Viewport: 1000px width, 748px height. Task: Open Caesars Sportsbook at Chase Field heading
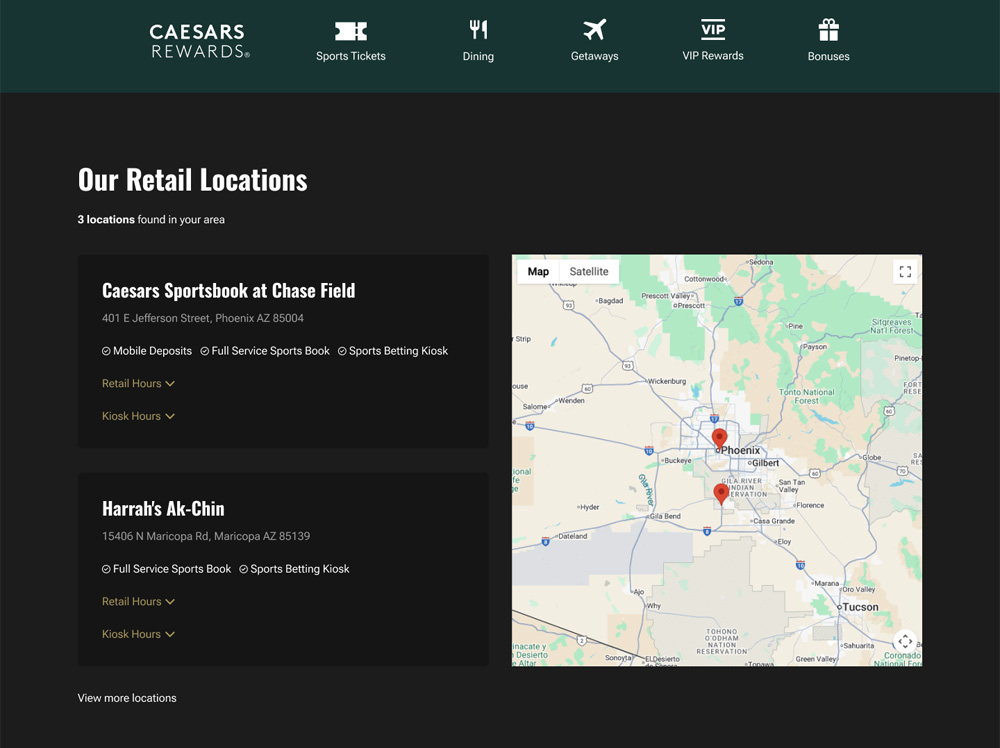(x=228, y=291)
